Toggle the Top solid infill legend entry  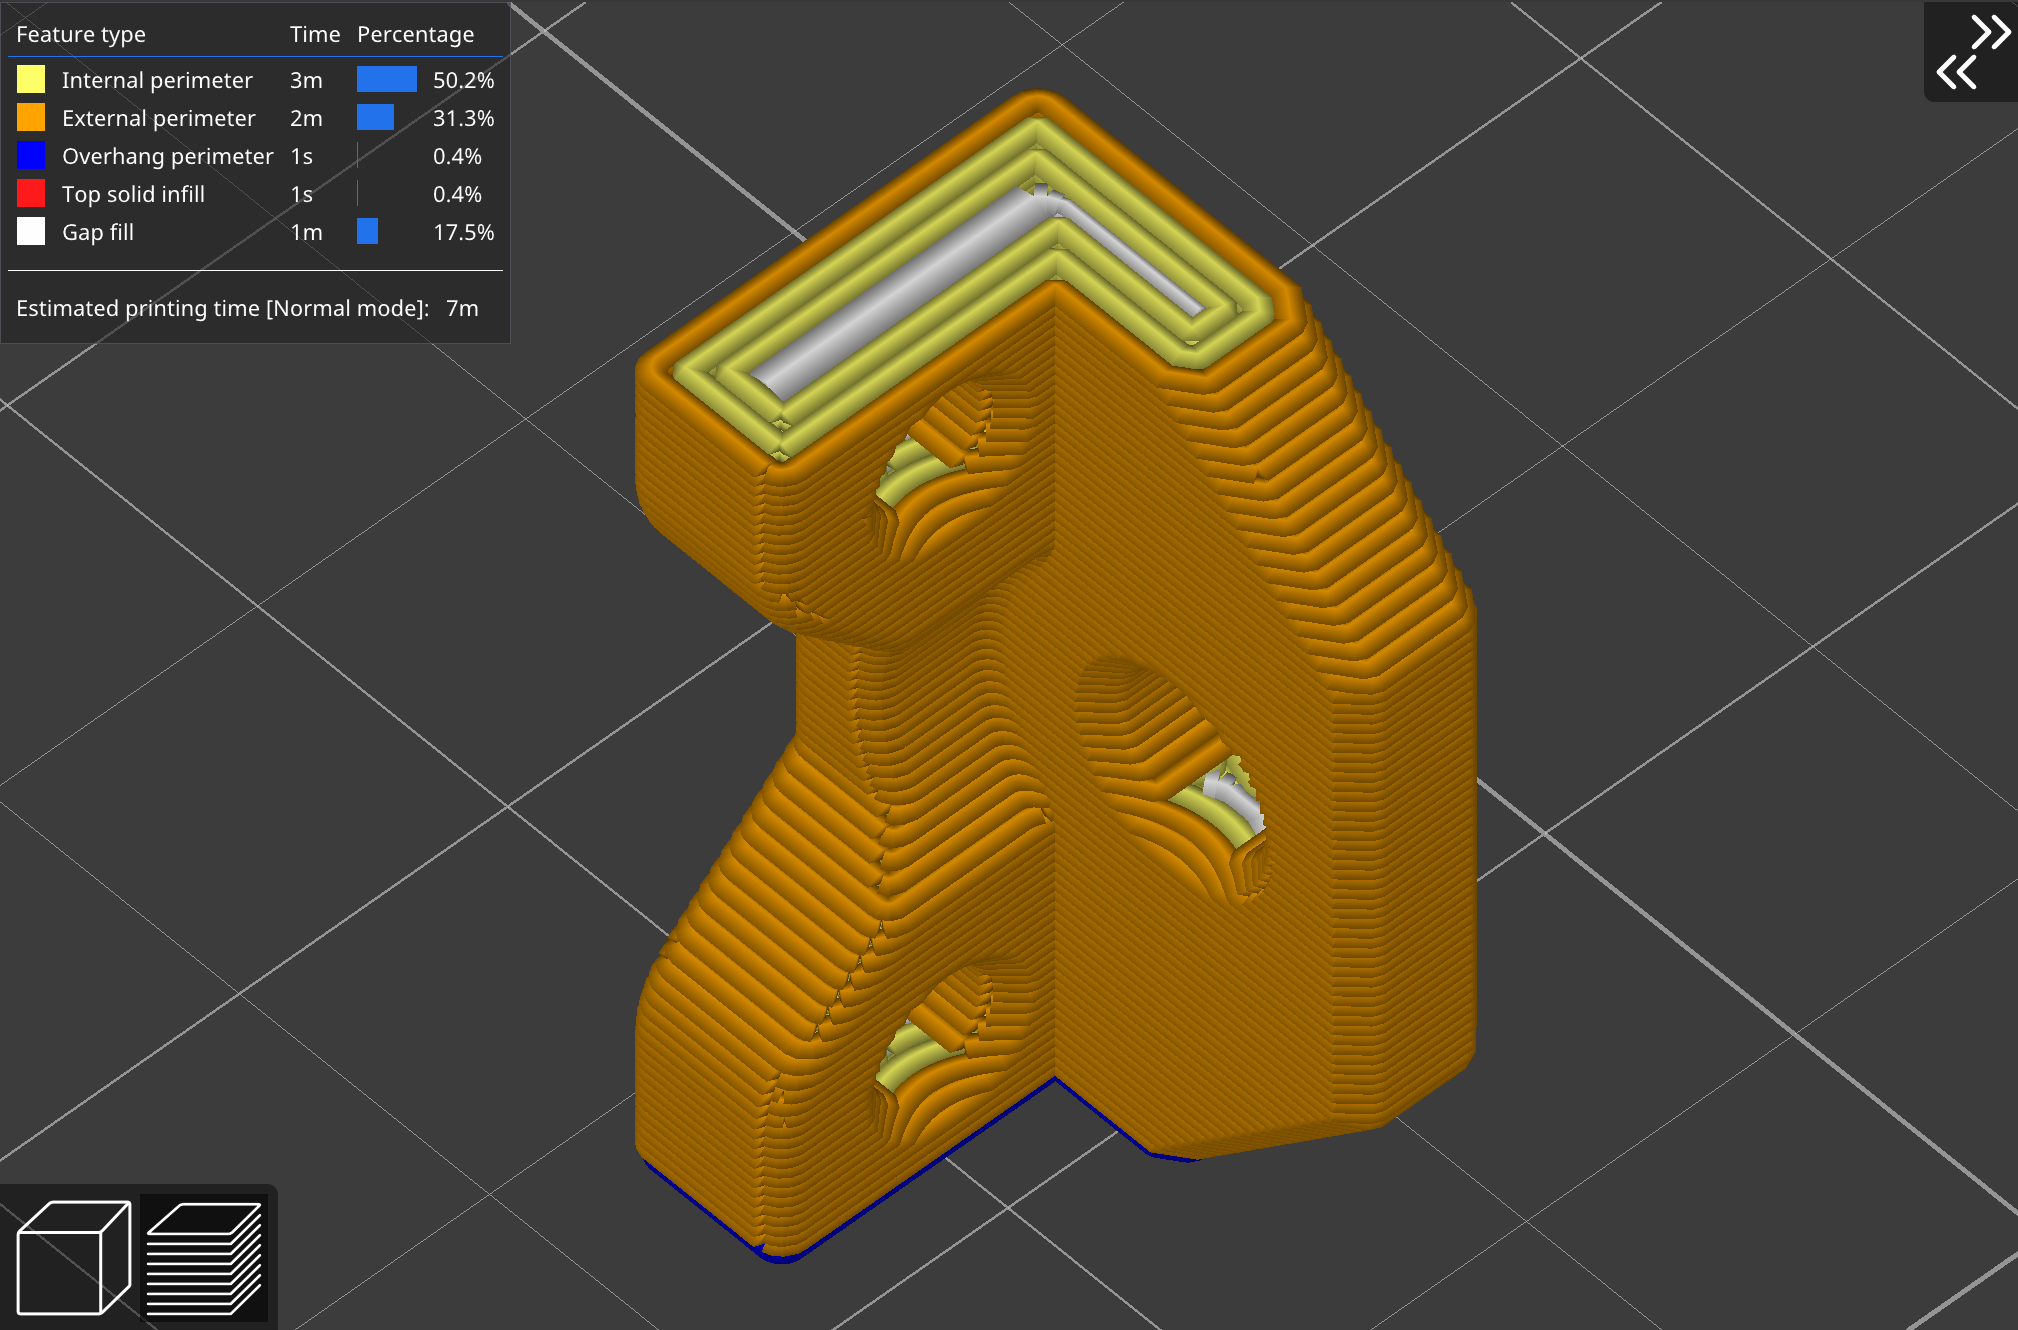[133, 194]
